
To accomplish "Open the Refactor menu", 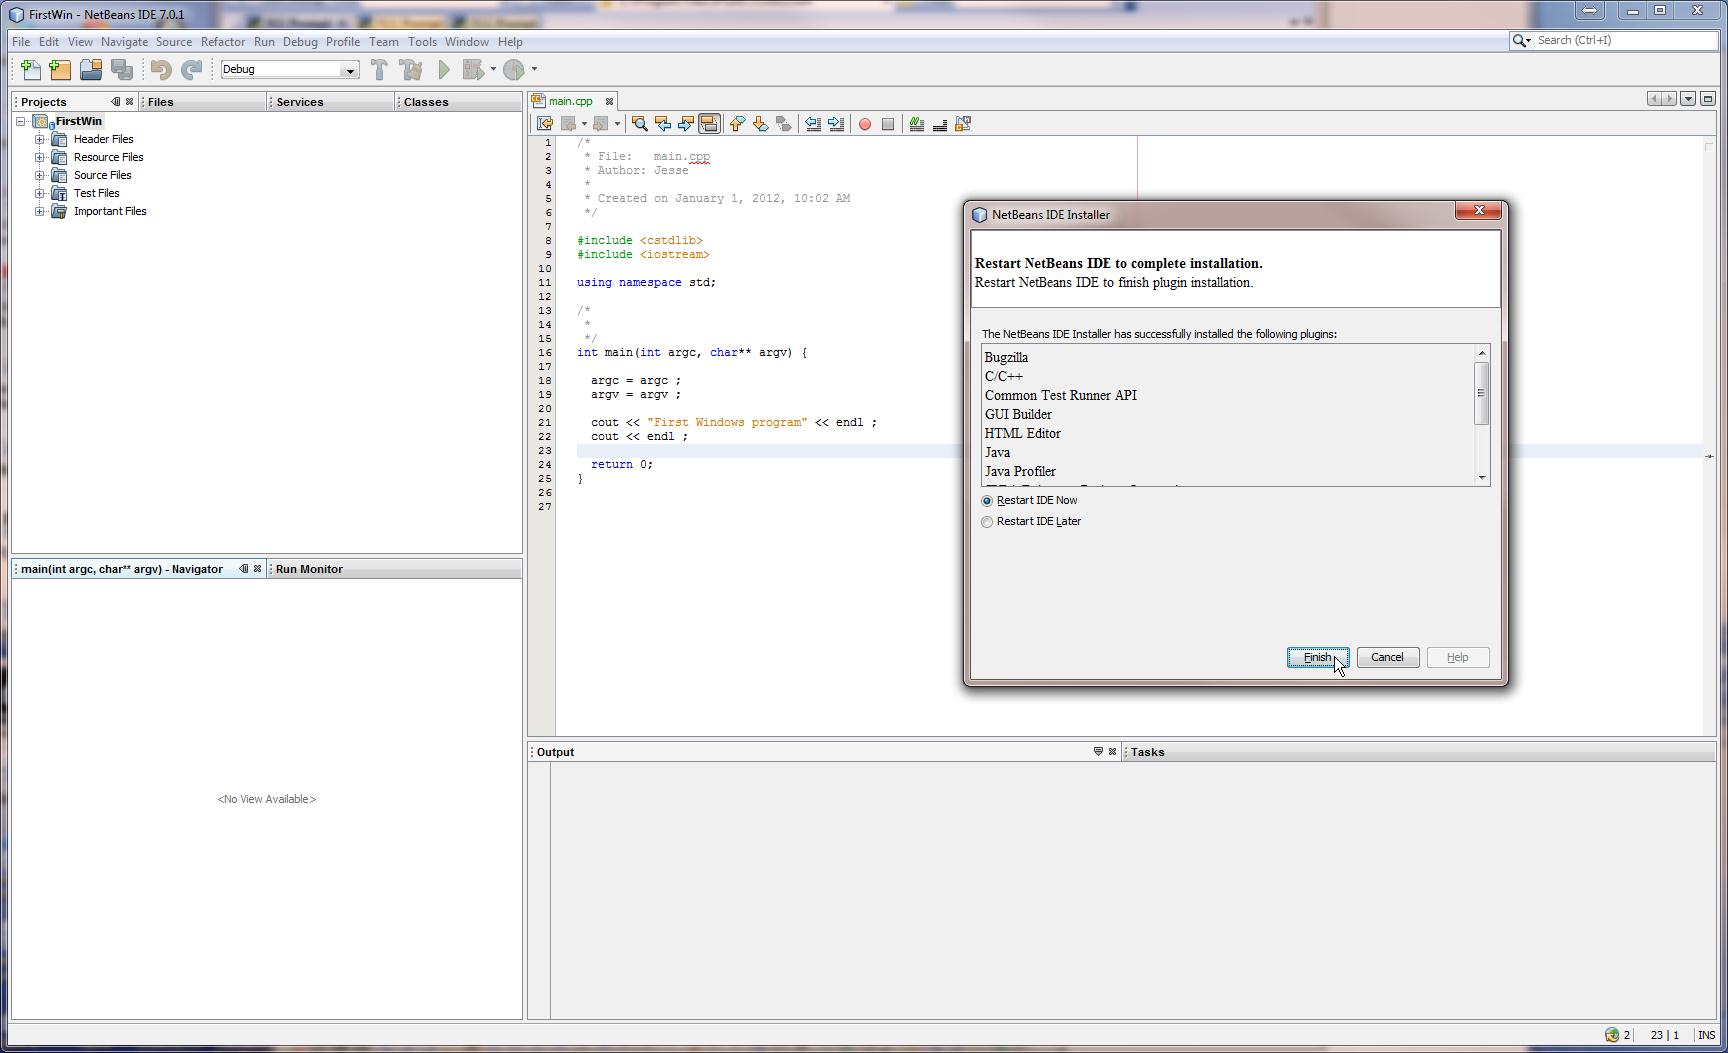I will [222, 42].
